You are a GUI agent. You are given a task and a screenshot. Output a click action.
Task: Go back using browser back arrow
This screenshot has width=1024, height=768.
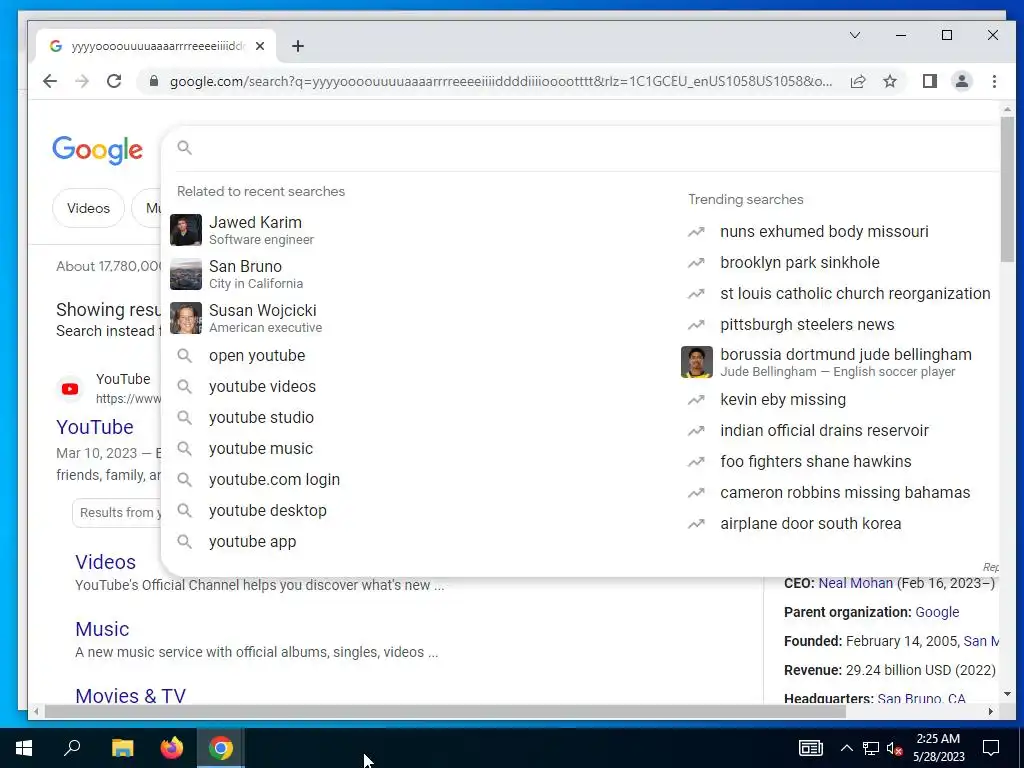(x=50, y=81)
